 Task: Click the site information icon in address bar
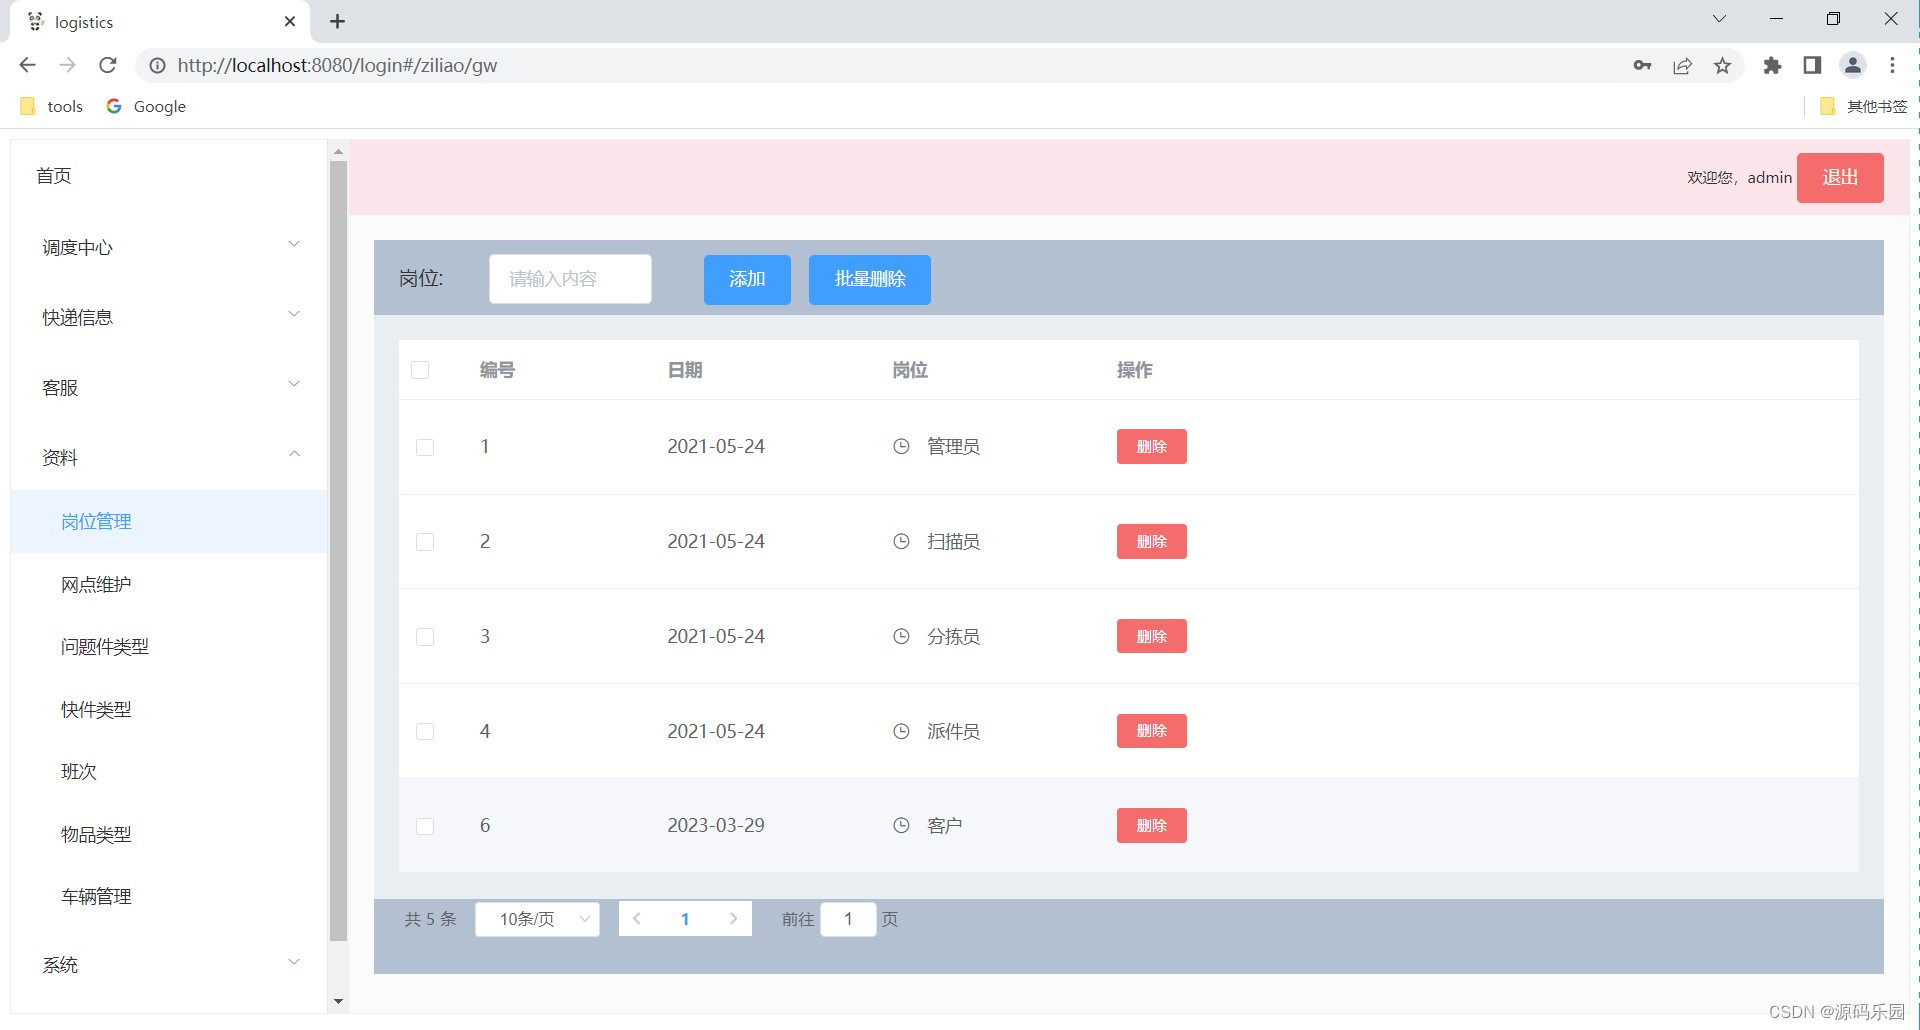pyautogui.click(x=157, y=65)
